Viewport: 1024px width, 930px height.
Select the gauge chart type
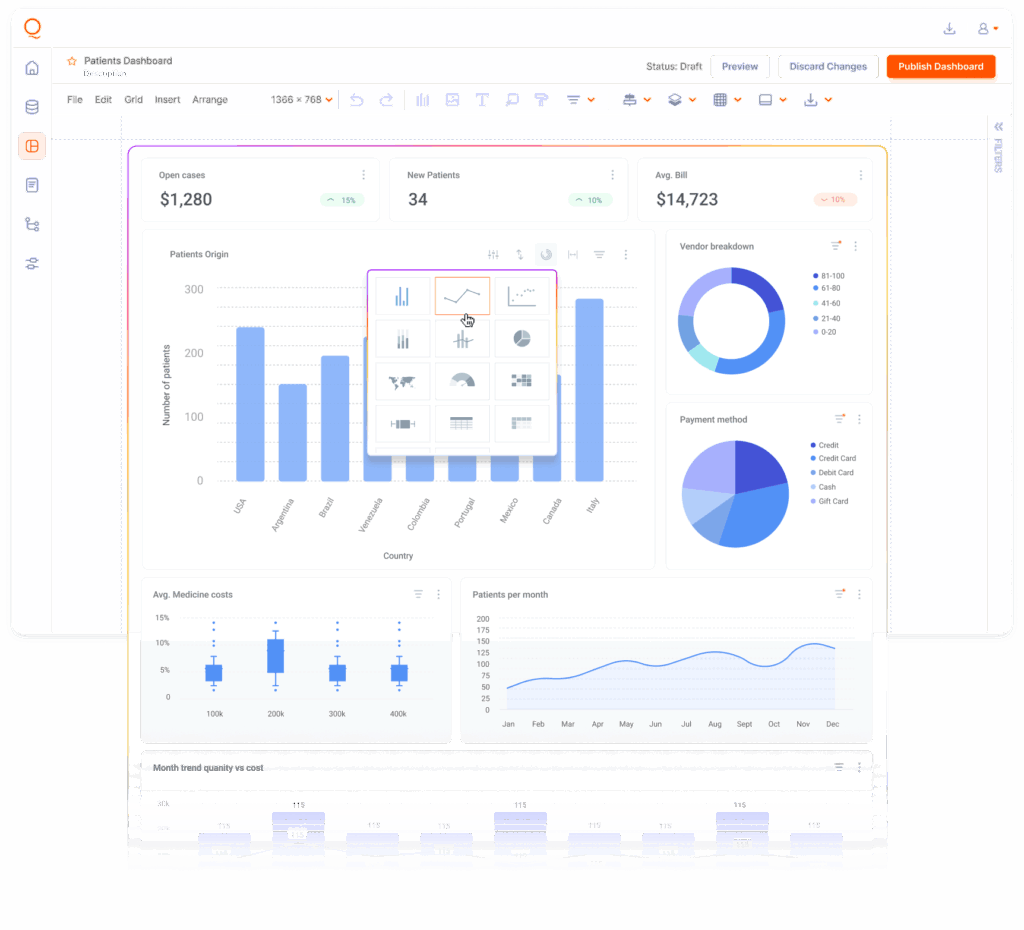462,381
